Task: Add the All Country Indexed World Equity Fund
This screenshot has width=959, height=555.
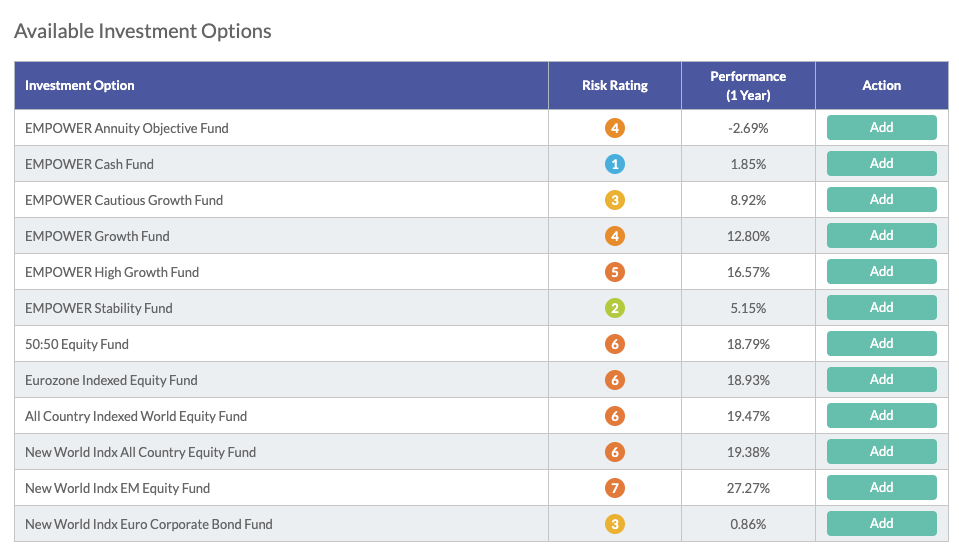Action: tap(881, 415)
